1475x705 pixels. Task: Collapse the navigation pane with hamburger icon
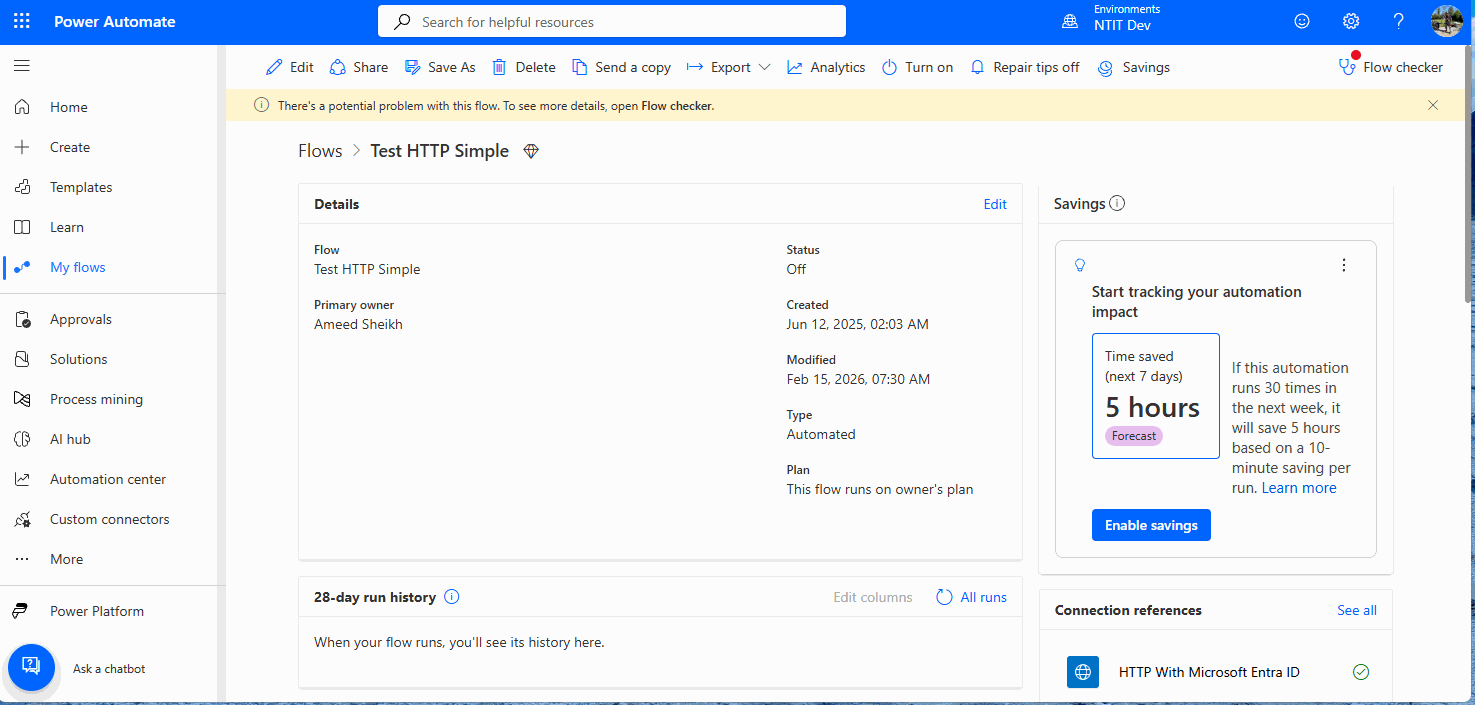21,66
